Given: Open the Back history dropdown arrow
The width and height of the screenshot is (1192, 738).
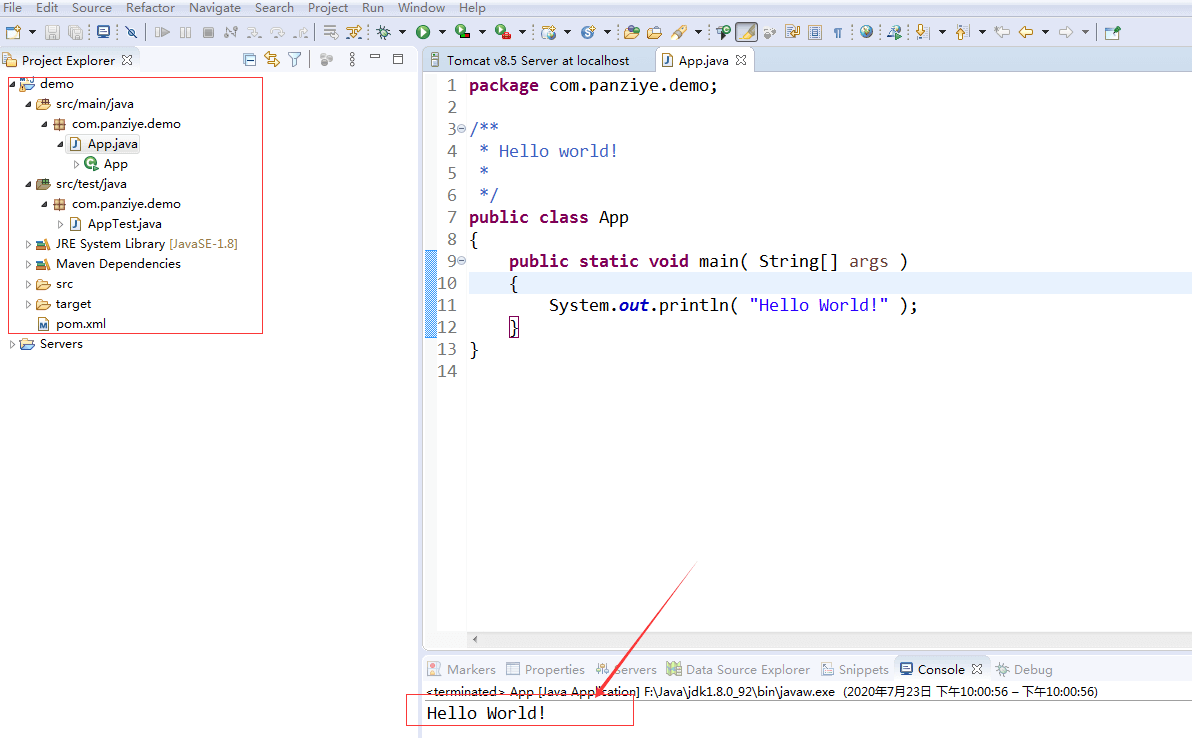Looking at the screenshot, I should tap(1045, 32).
